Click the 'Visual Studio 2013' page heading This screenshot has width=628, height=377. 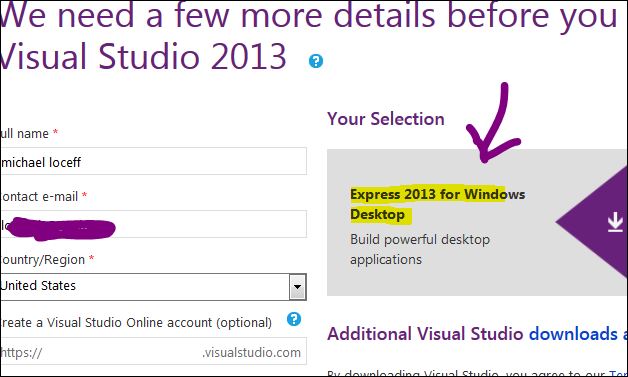pyautogui.click(x=143, y=56)
